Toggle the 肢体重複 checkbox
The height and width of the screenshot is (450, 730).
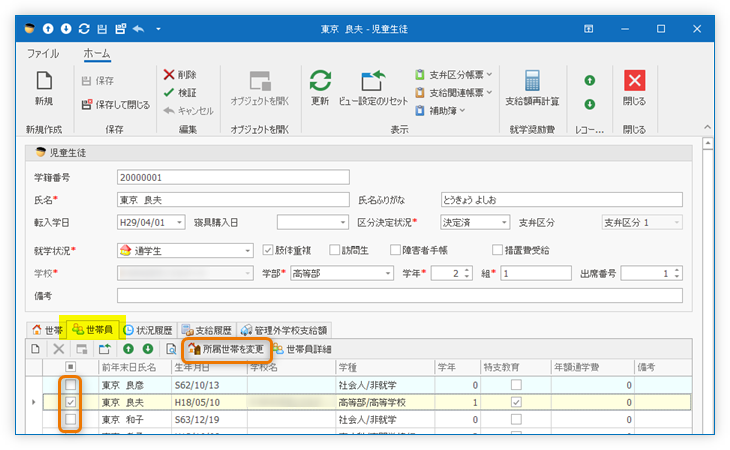point(267,250)
